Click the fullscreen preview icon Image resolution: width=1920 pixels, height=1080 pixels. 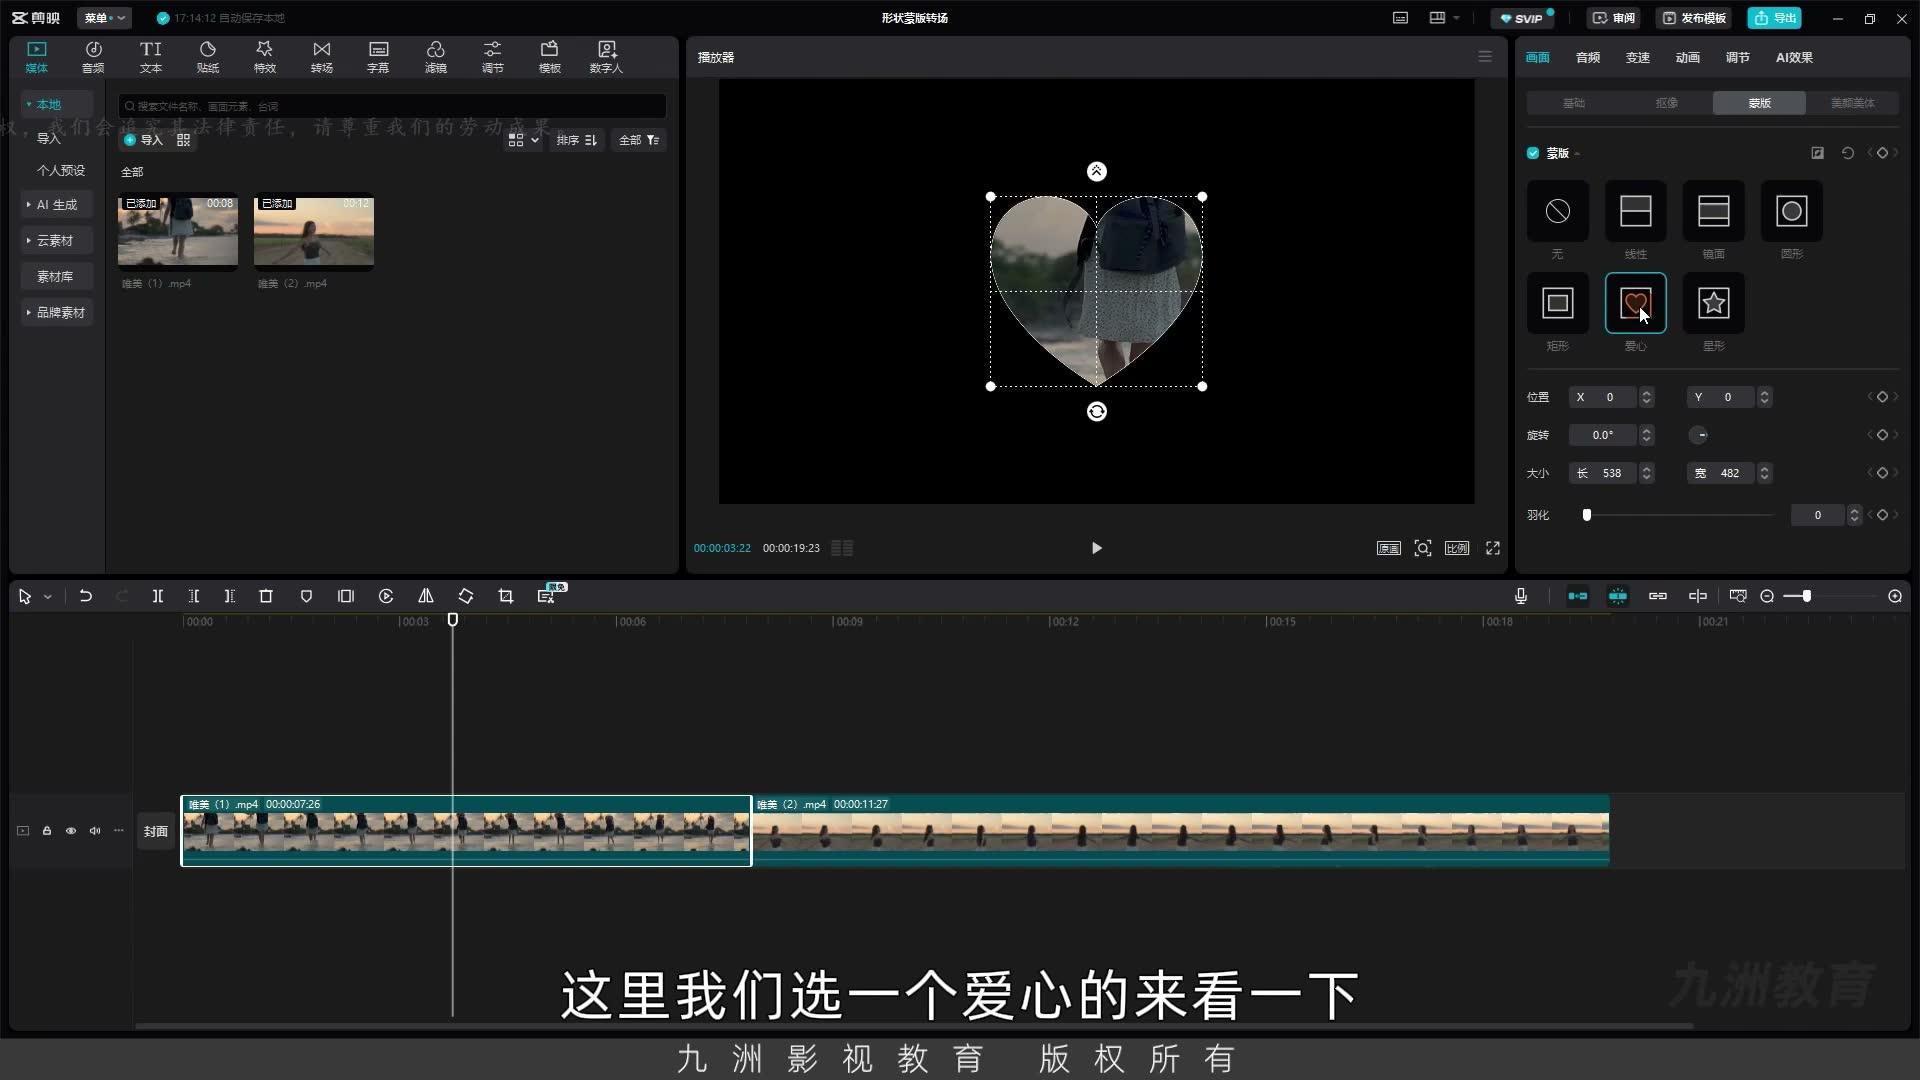tap(1492, 548)
